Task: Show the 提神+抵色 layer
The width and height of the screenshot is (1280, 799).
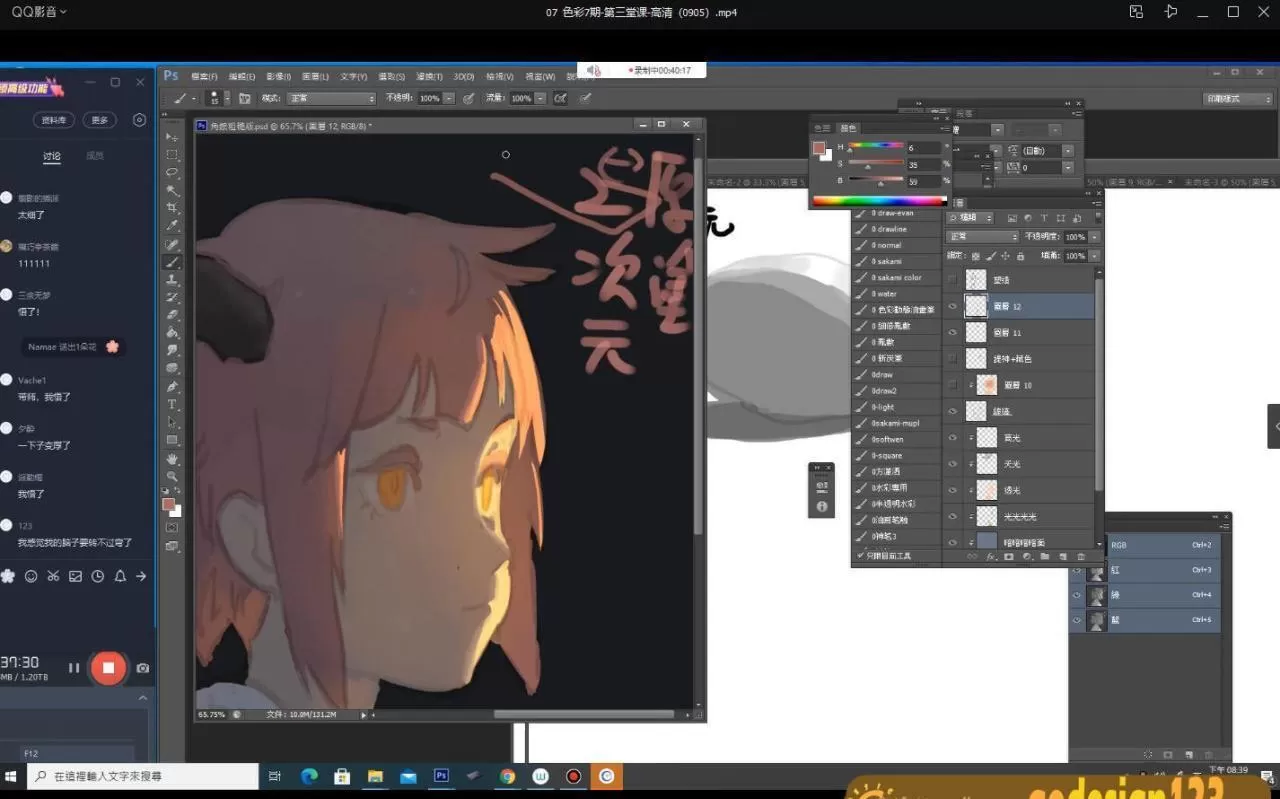Action: click(952, 358)
